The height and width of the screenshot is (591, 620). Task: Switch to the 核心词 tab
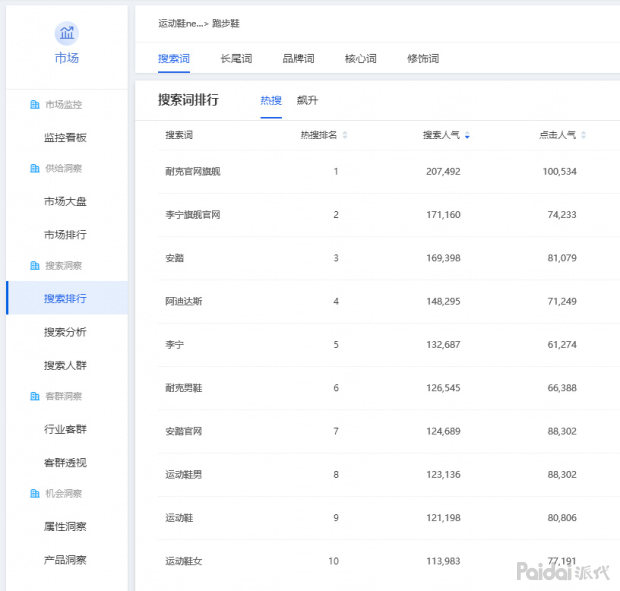361,59
